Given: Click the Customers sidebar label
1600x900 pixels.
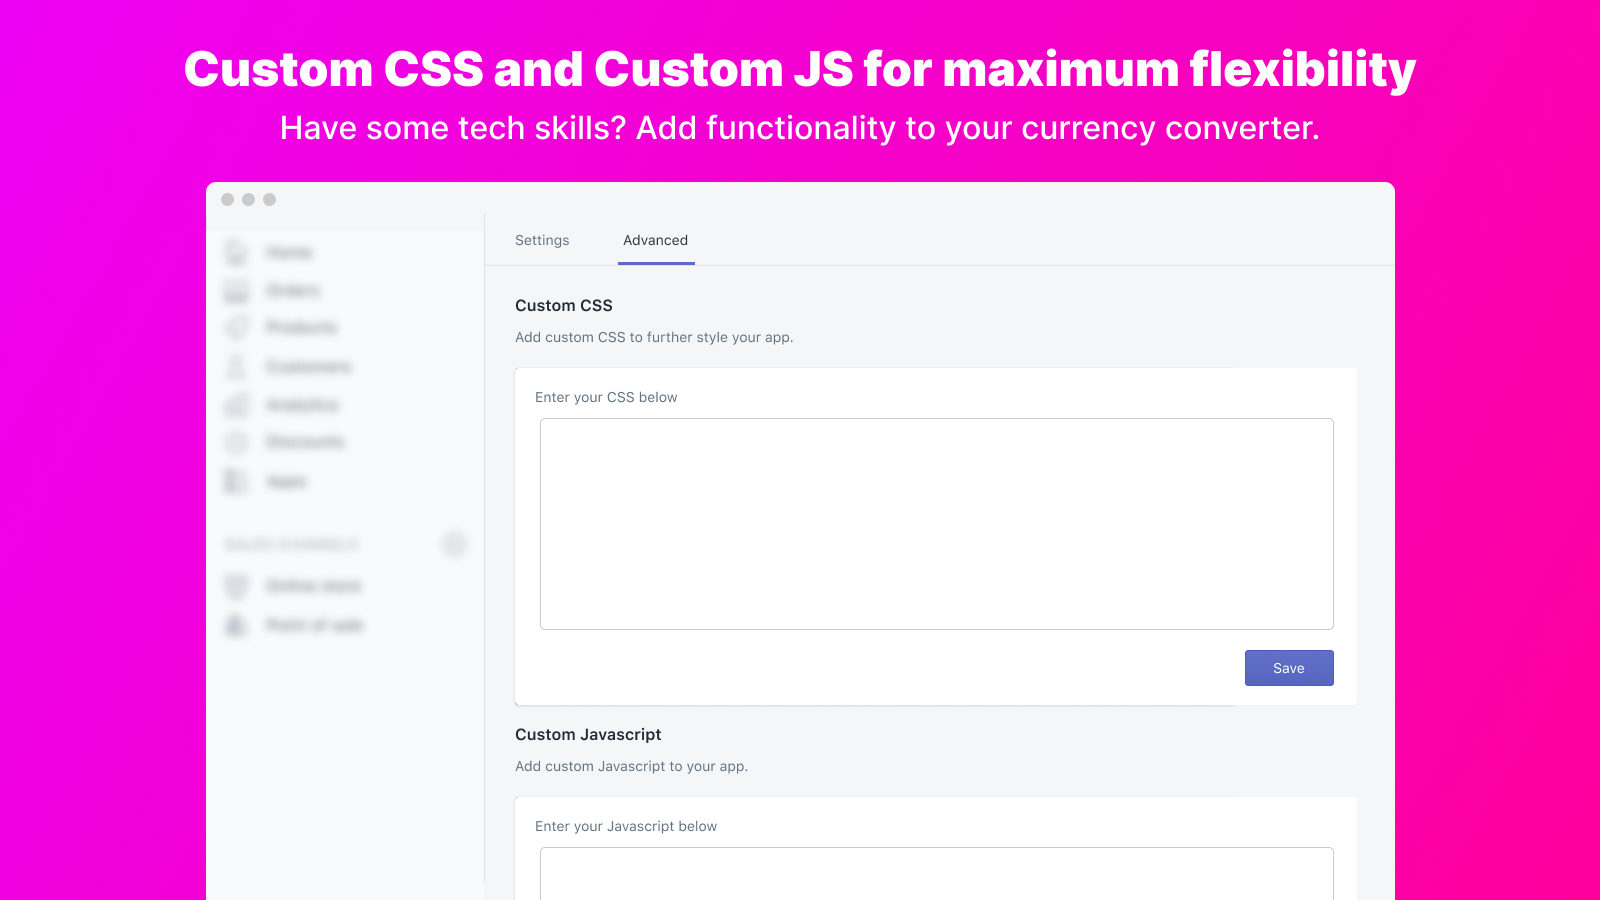Looking at the screenshot, I should click(x=309, y=367).
